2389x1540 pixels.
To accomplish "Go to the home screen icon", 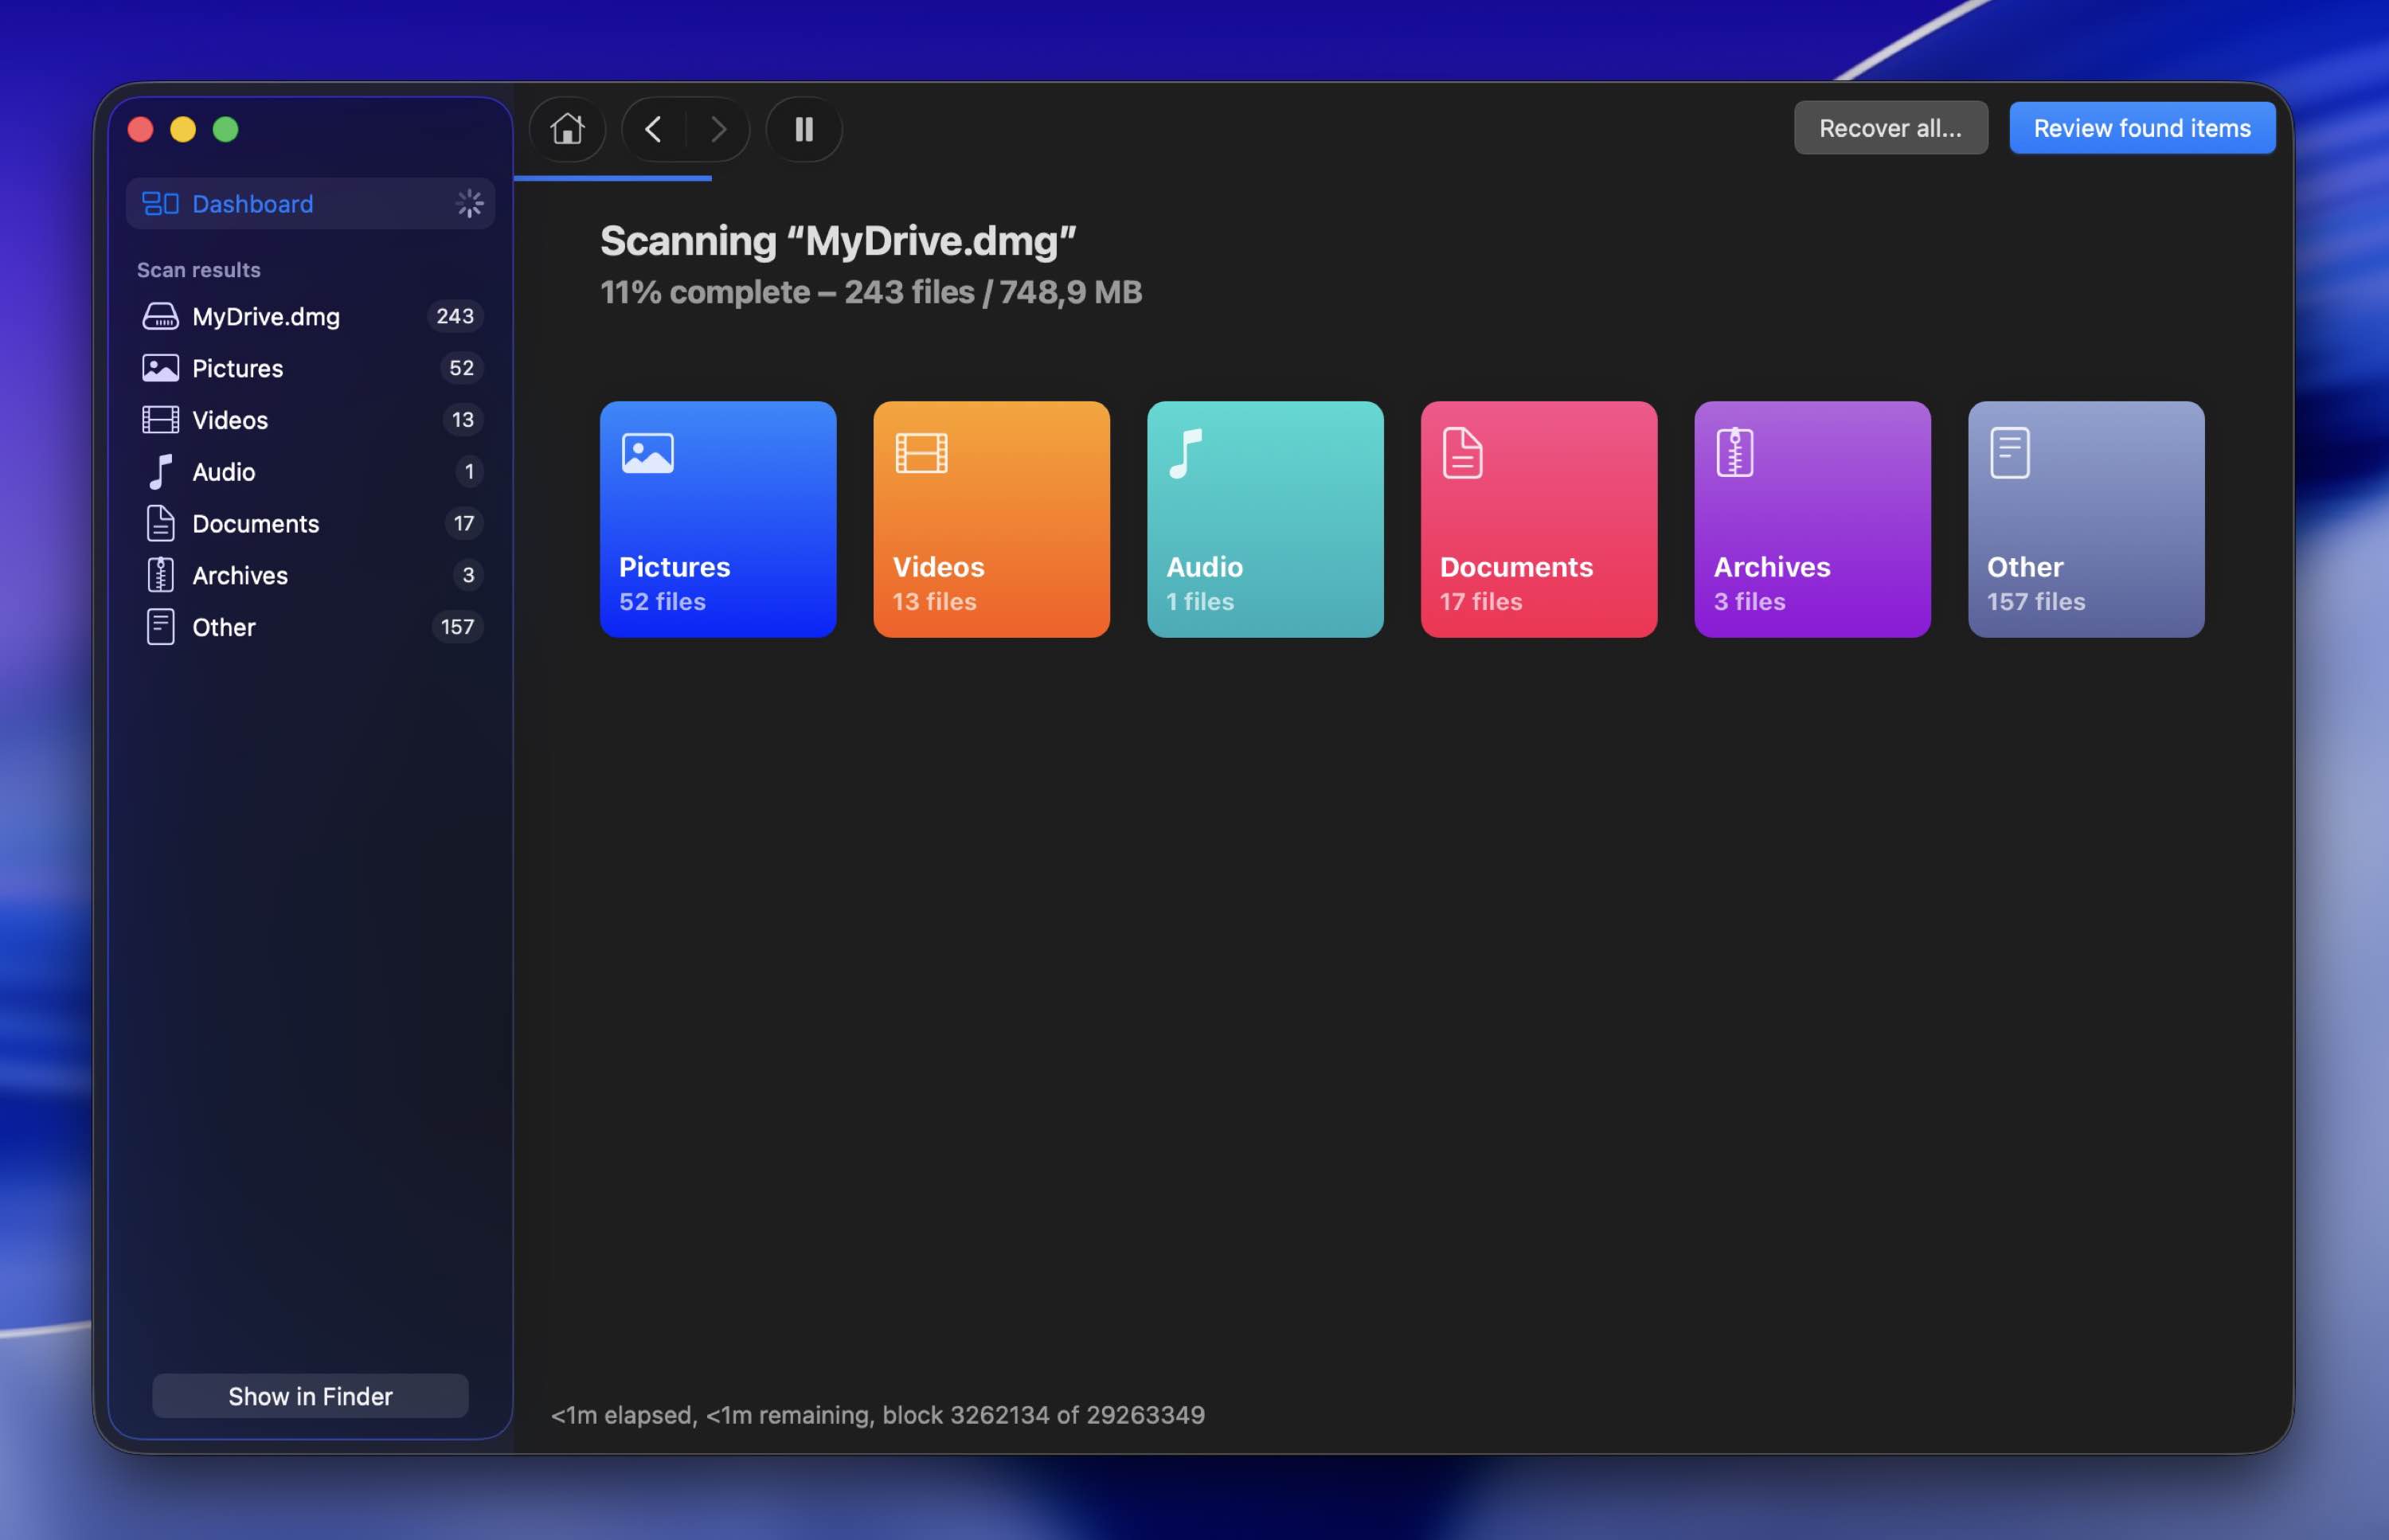I will tap(567, 129).
